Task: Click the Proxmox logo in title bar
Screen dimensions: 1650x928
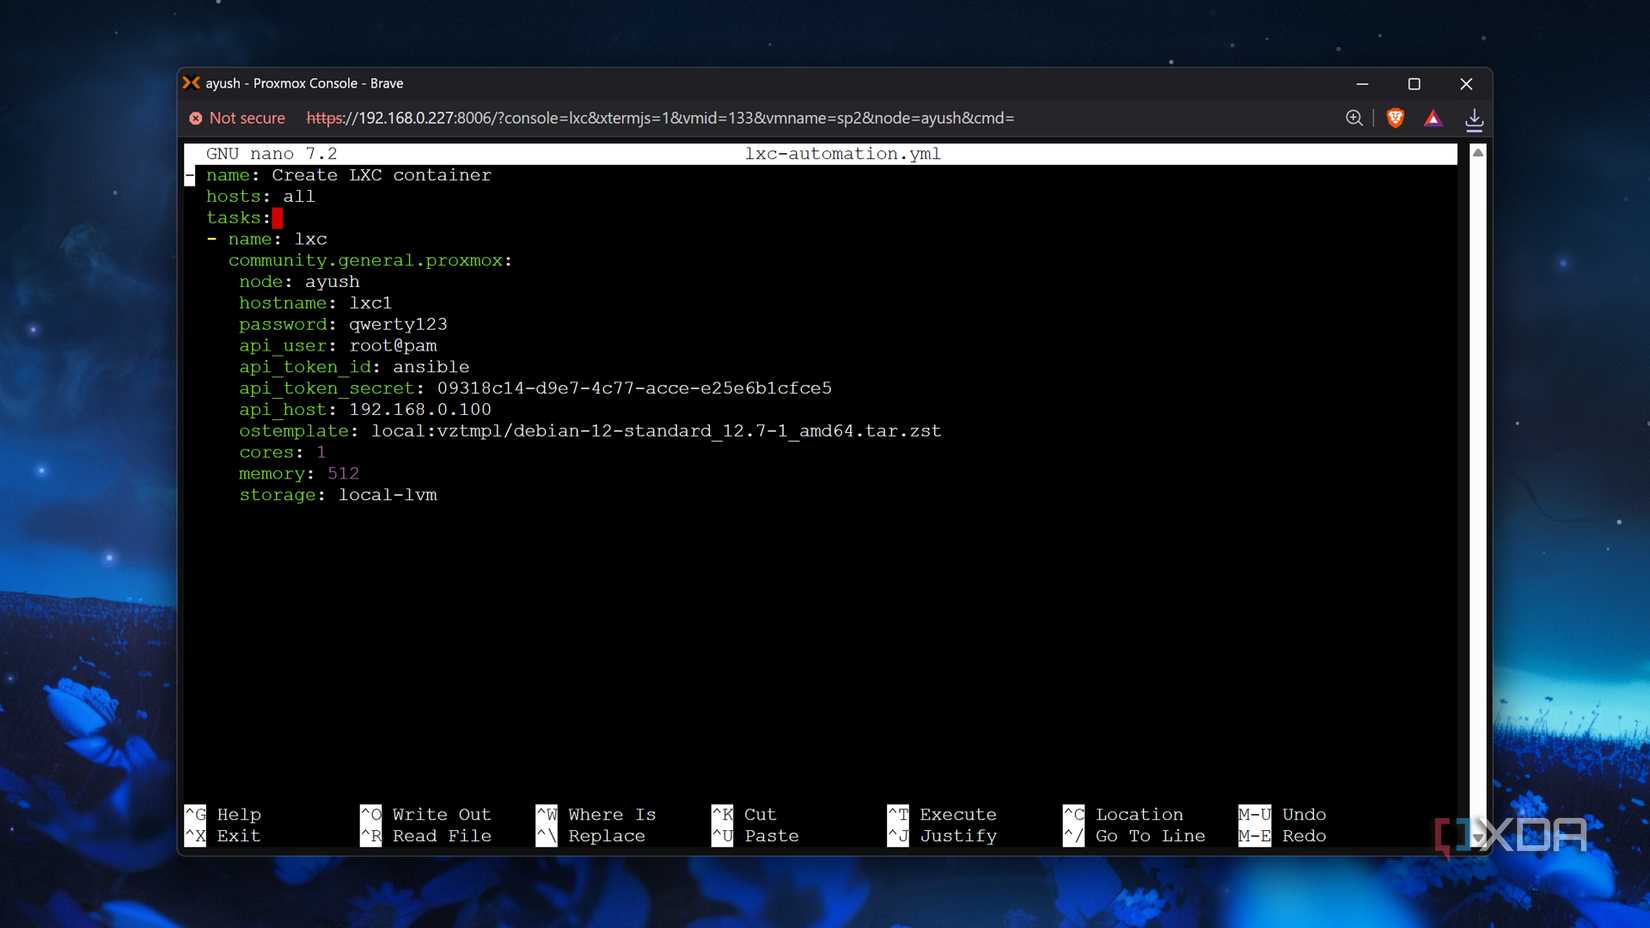Action: pos(191,83)
